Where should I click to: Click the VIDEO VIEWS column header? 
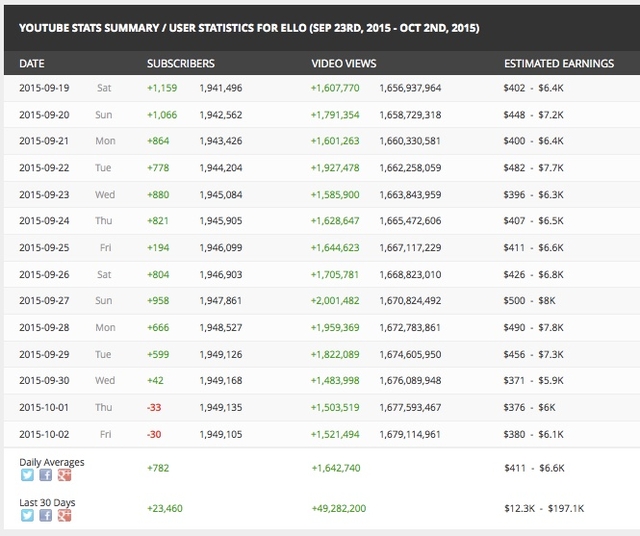click(344, 64)
